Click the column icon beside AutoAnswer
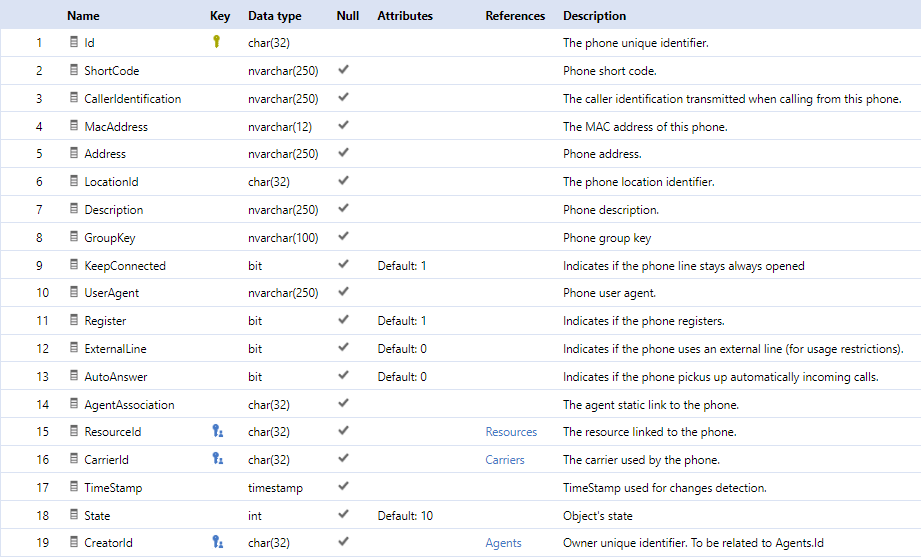The image size is (921, 557). (73, 375)
